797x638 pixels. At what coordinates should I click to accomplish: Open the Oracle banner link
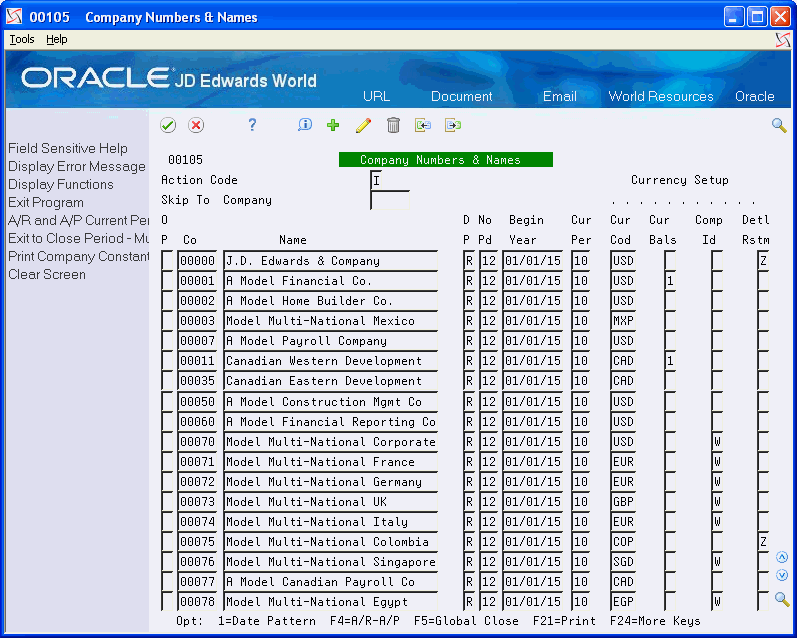click(x=755, y=97)
